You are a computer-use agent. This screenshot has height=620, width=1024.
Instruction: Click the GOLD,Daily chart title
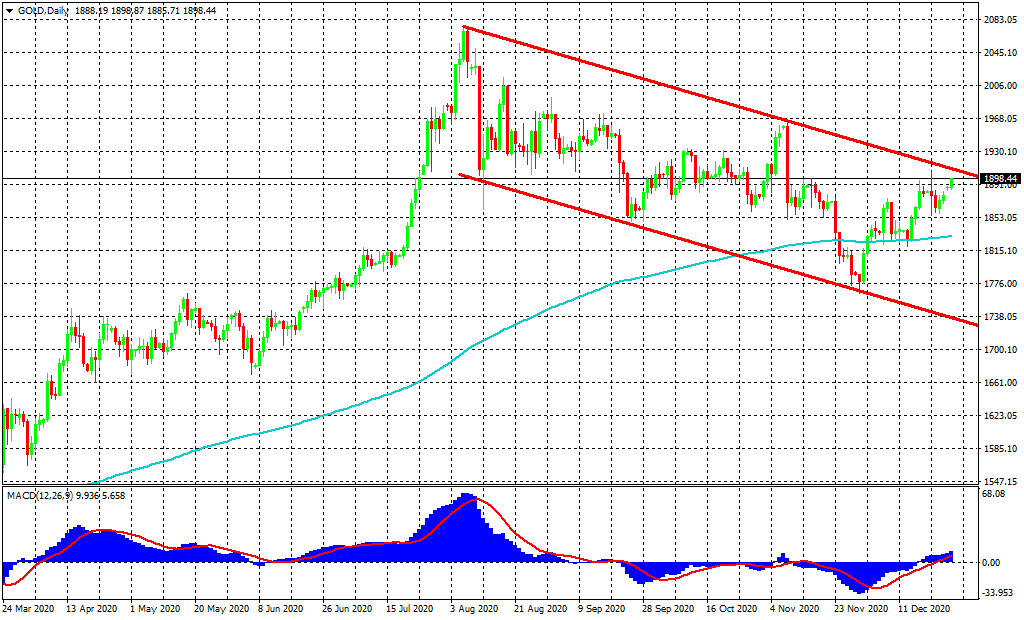coord(45,10)
